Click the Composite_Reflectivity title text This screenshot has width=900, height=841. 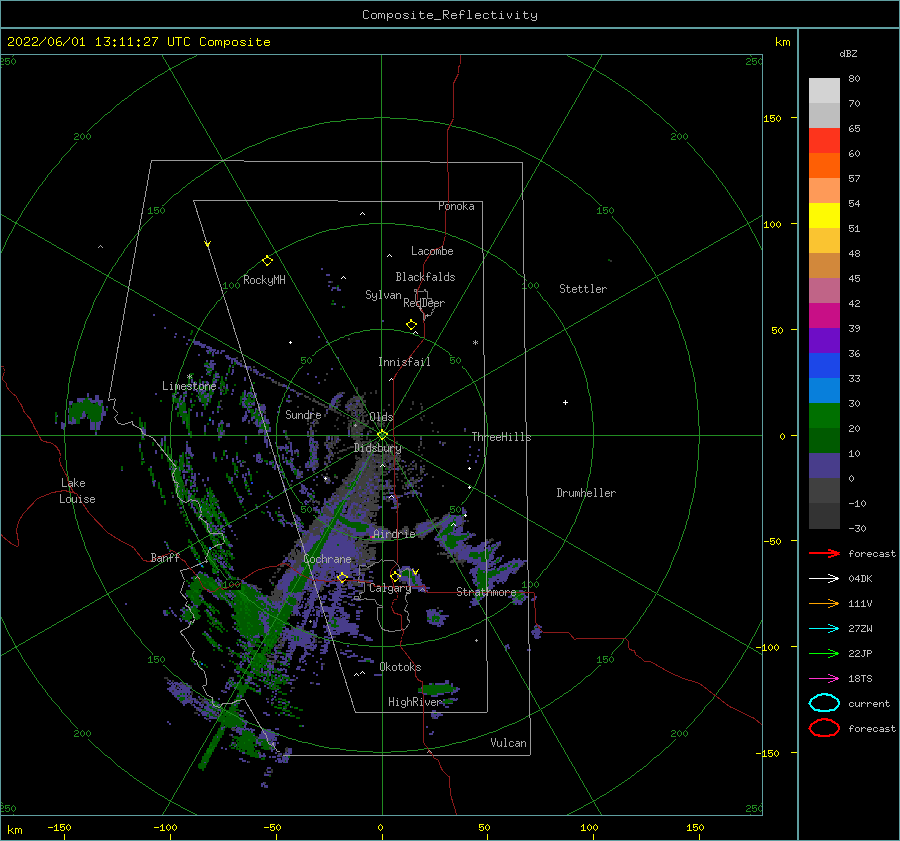(x=450, y=15)
